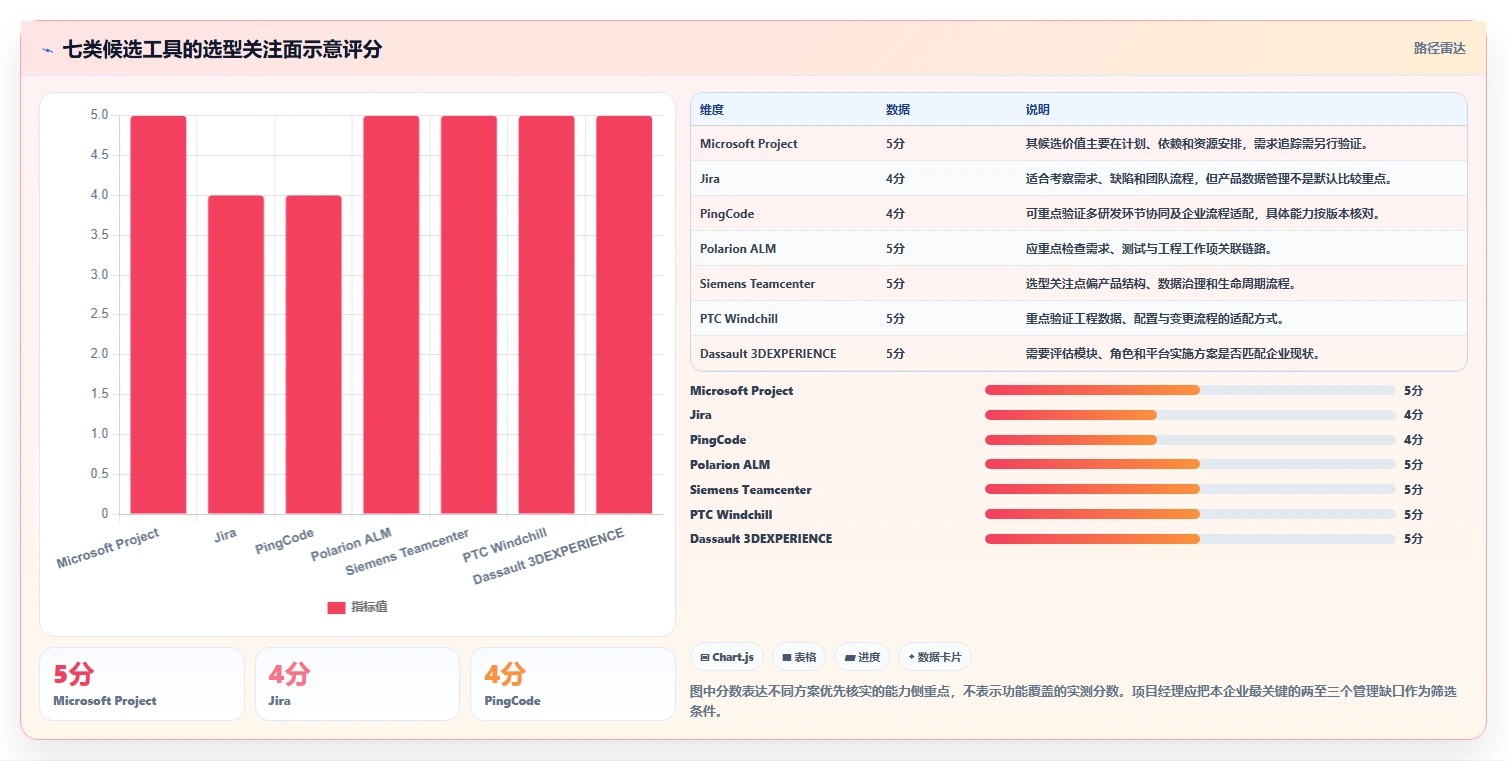The width and height of the screenshot is (1507, 761).
Task: Click the 数据 column header
Action: 898,109
